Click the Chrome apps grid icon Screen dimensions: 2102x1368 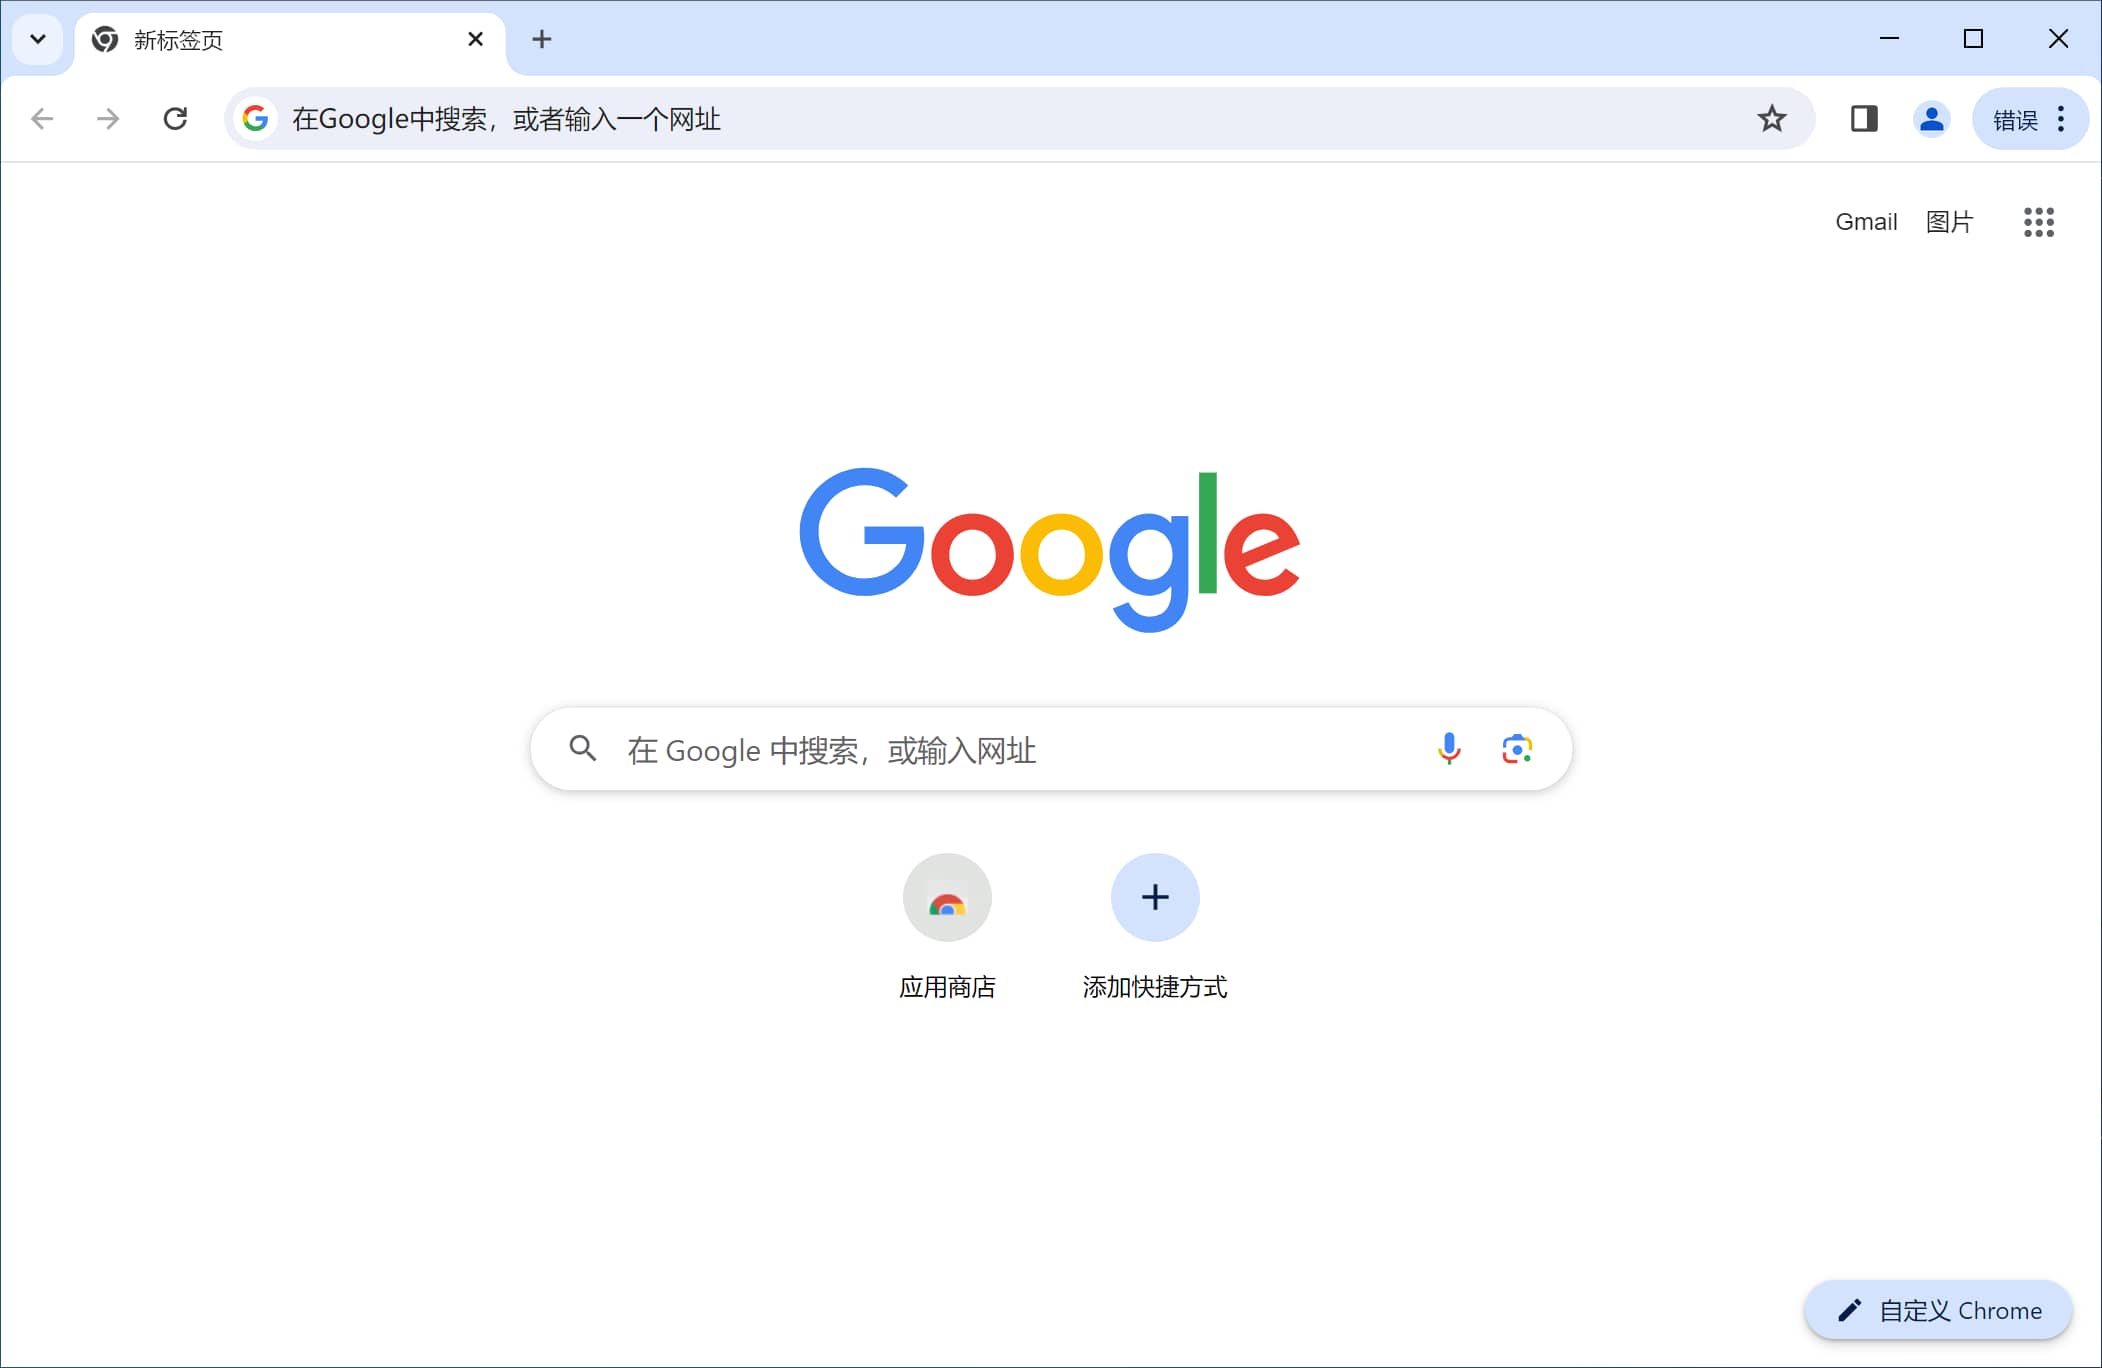2039,222
